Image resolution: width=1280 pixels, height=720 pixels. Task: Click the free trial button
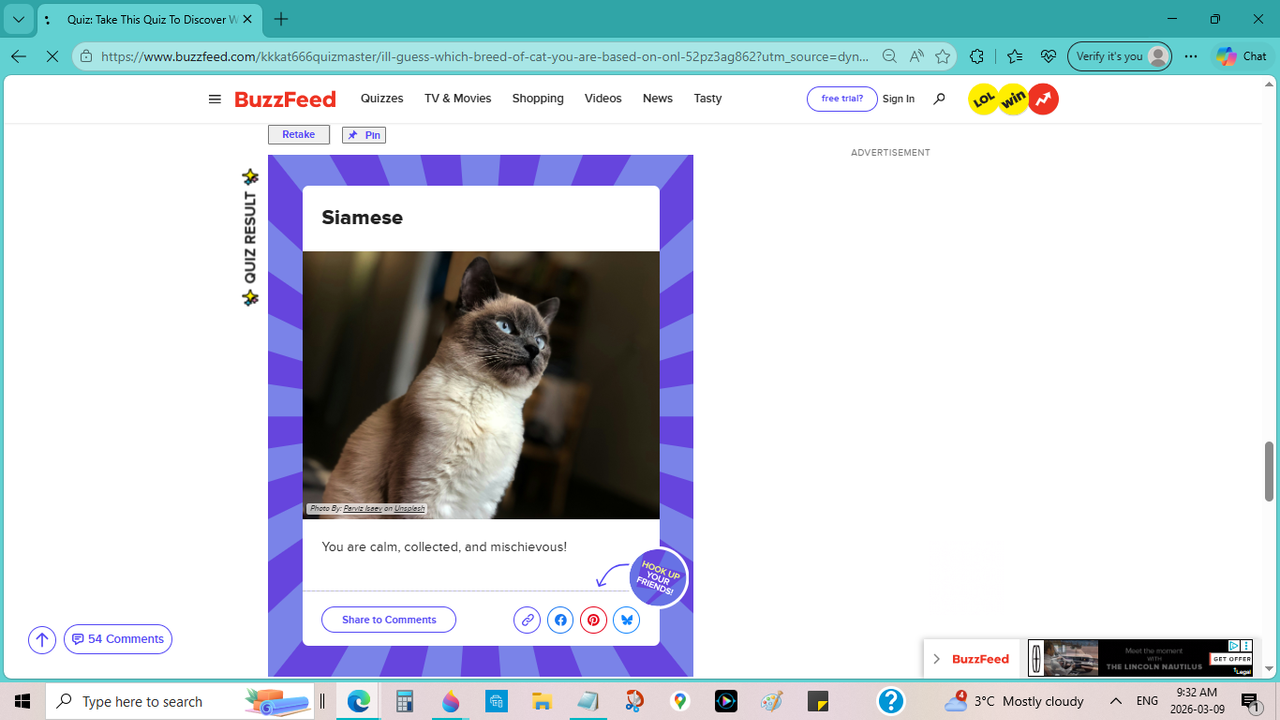[842, 99]
